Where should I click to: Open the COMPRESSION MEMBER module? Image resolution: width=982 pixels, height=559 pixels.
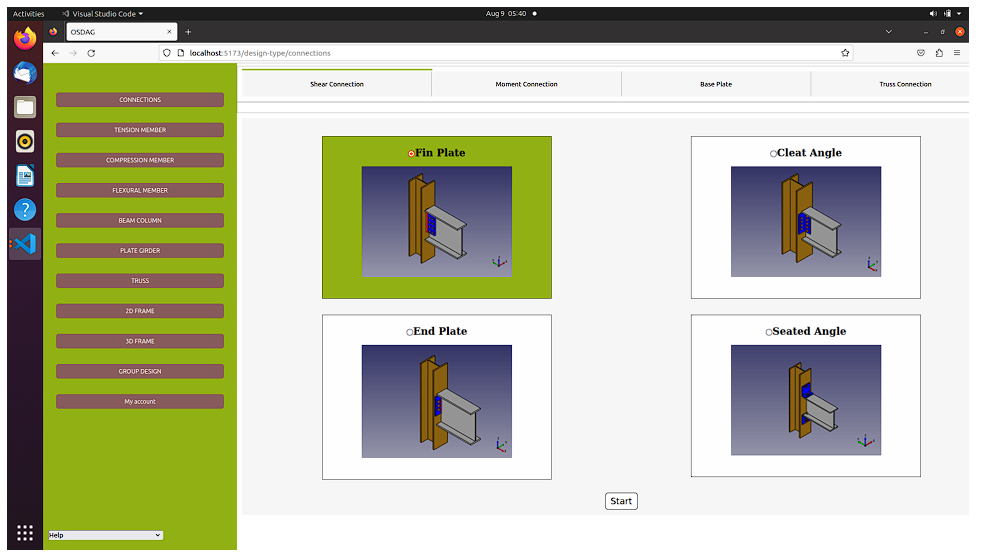[x=140, y=160]
